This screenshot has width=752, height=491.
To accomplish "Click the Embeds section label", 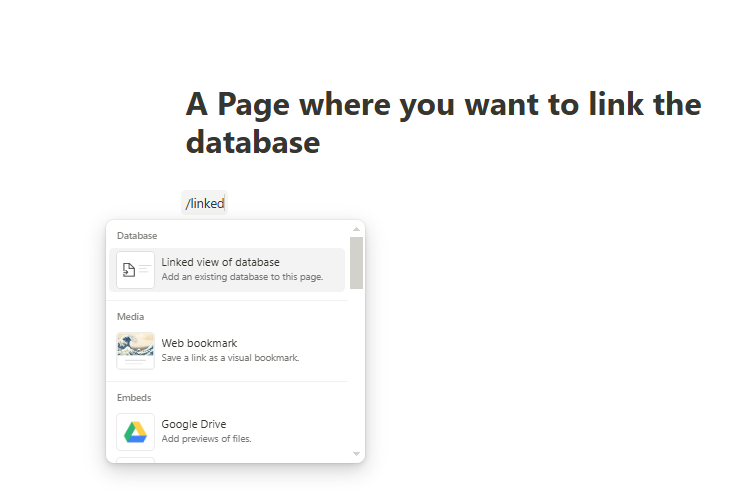I will tap(134, 397).
